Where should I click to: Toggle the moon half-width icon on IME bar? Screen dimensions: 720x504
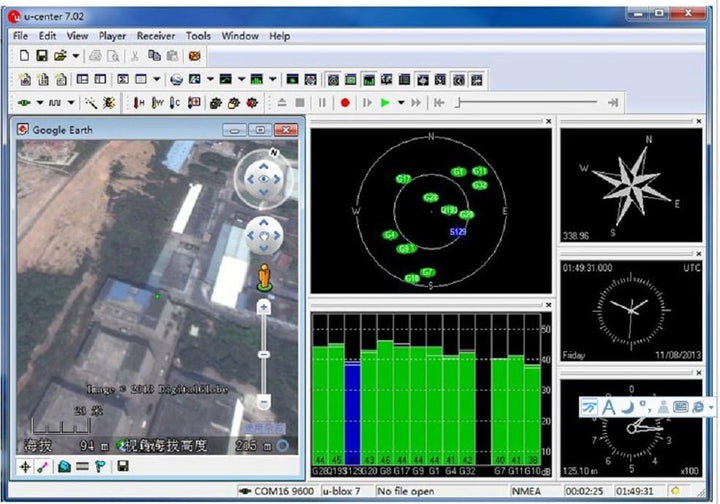(628, 407)
